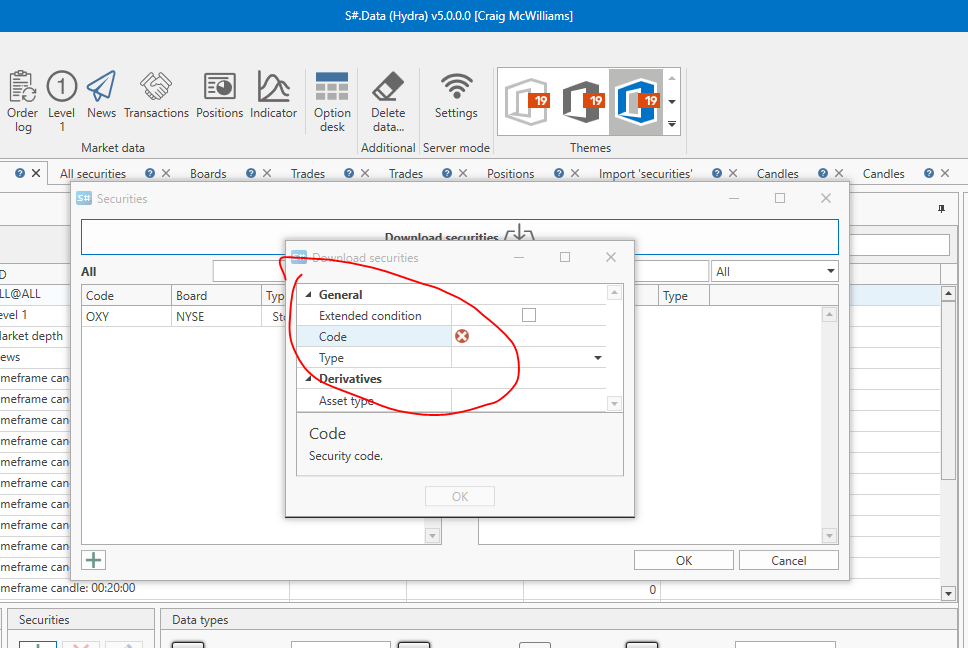Click the pin icon on right panel
The height and width of the screenshot is (648, 968).
point(941,209)
